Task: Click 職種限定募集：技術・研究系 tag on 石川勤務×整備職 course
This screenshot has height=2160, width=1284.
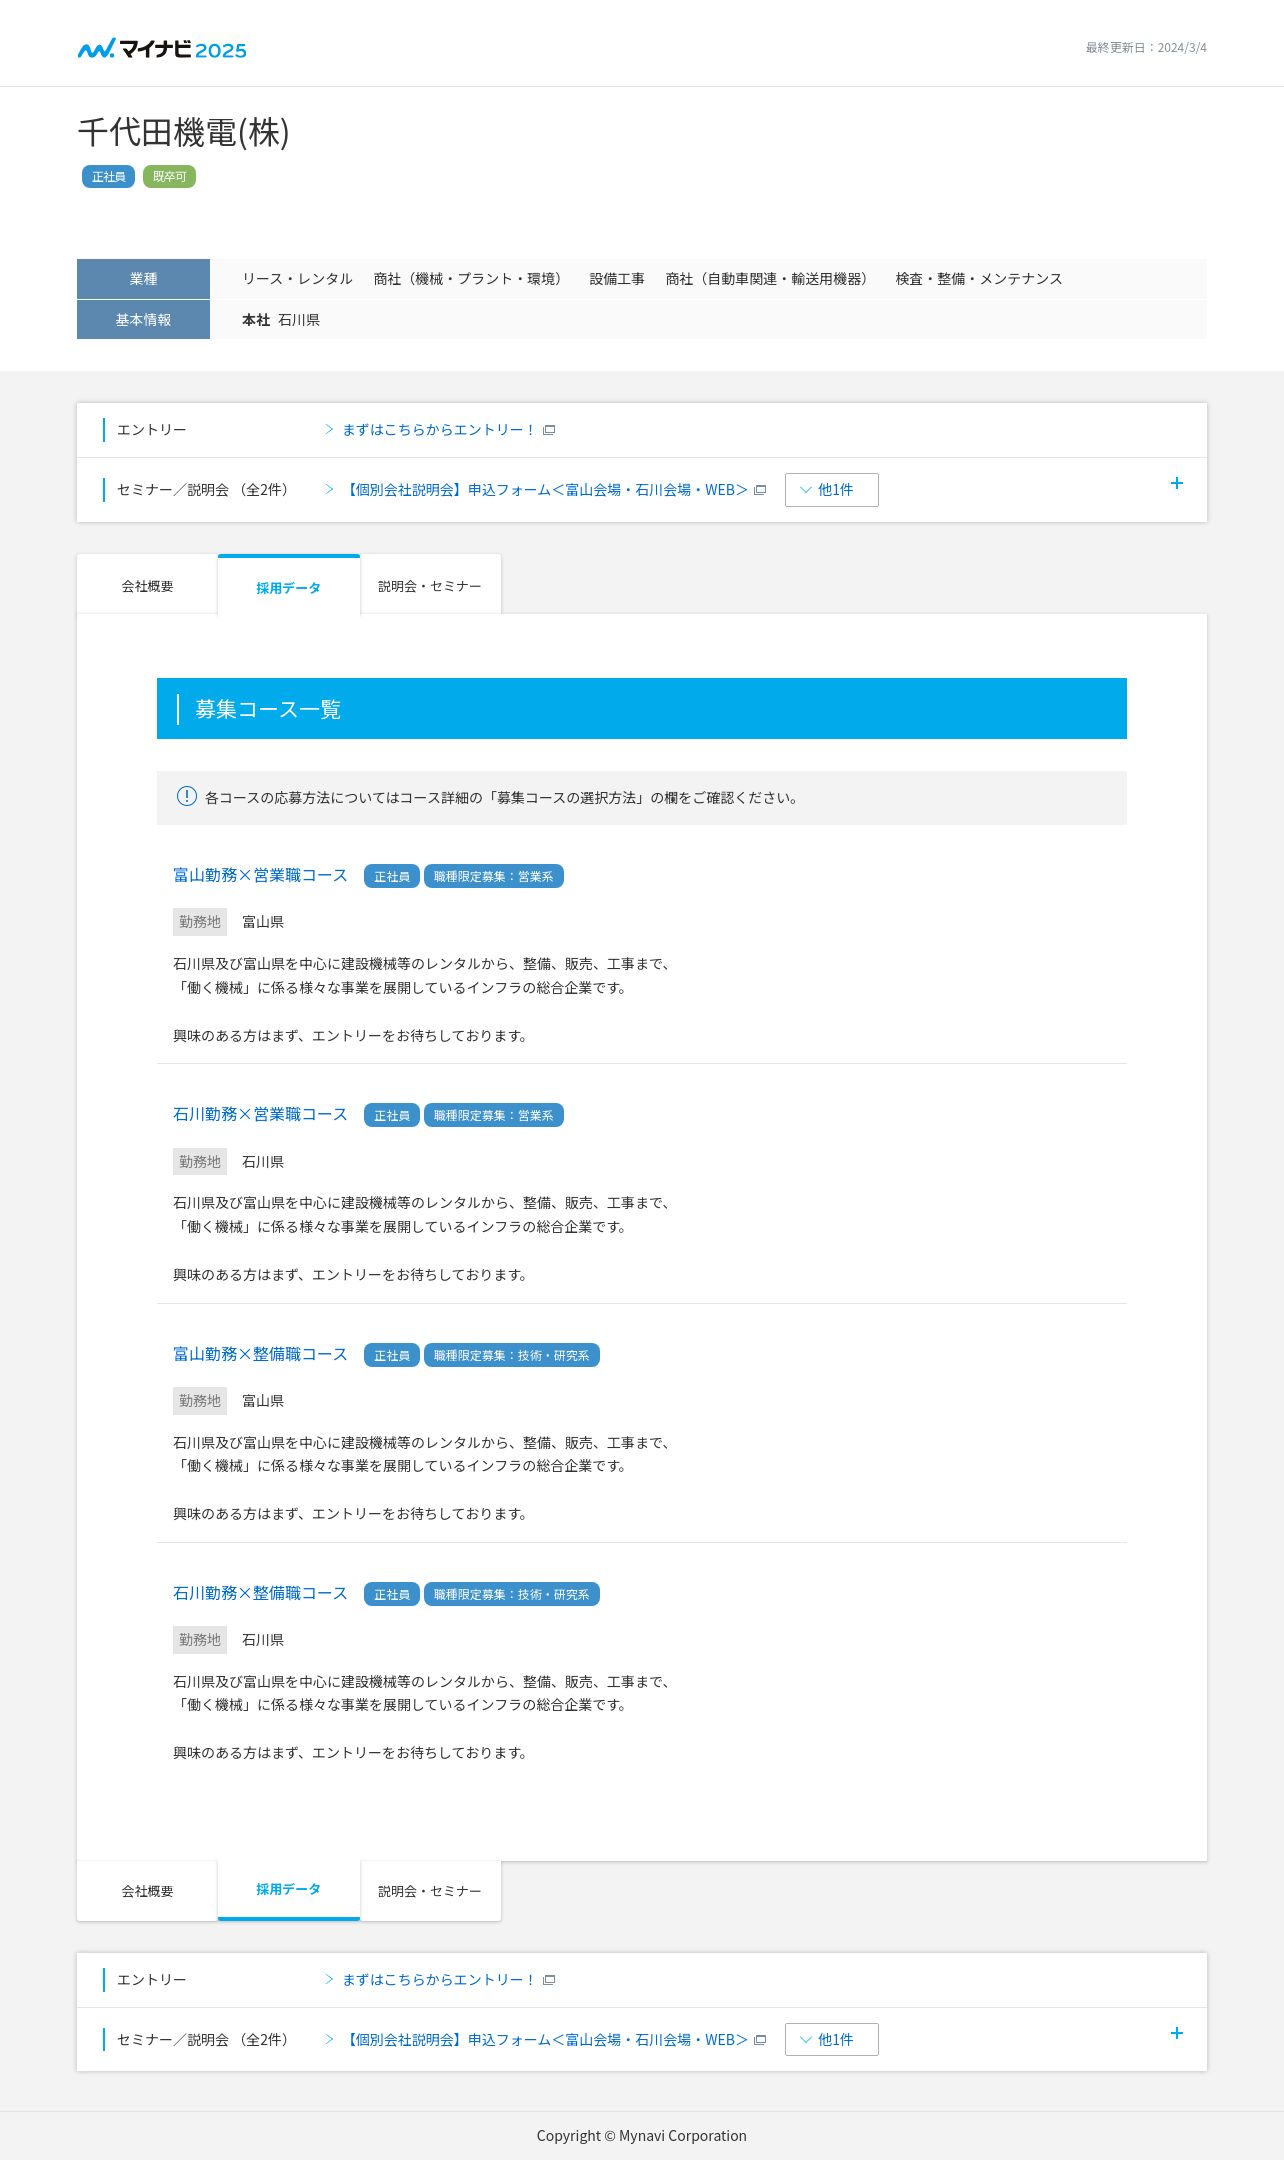Action: tap(512, 1594)
